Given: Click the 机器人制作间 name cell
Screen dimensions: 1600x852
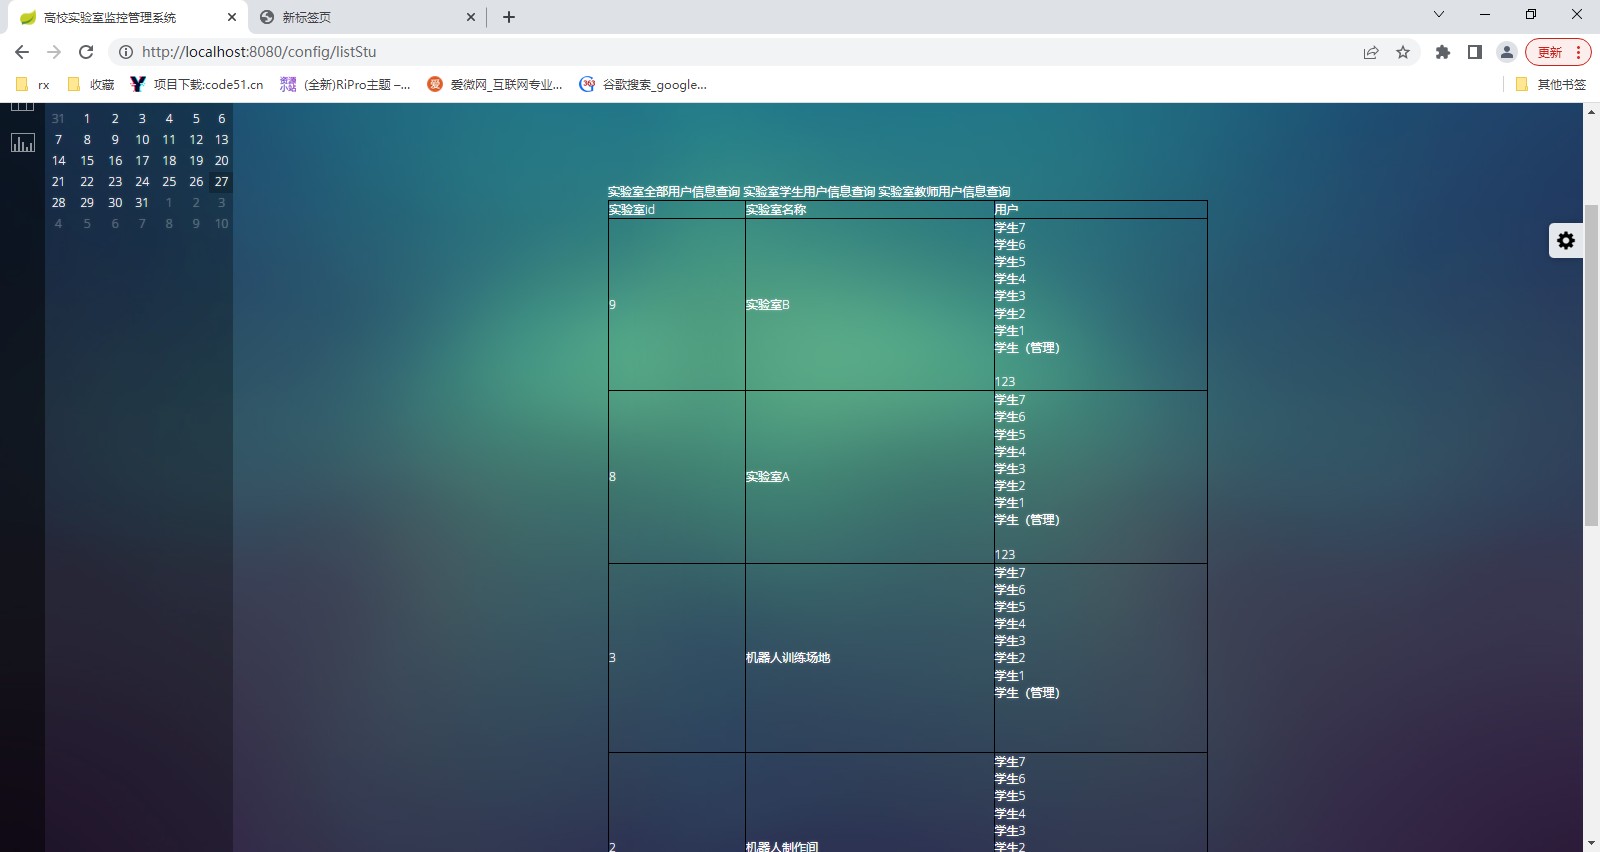Looking at the screenshot, I should (x=870, y=803).
